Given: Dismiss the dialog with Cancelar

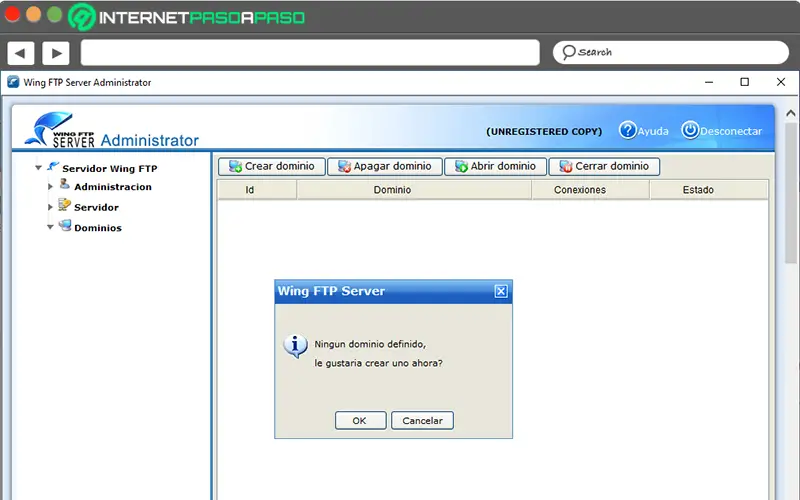Looking at the screenshot, I should [422, 420].
